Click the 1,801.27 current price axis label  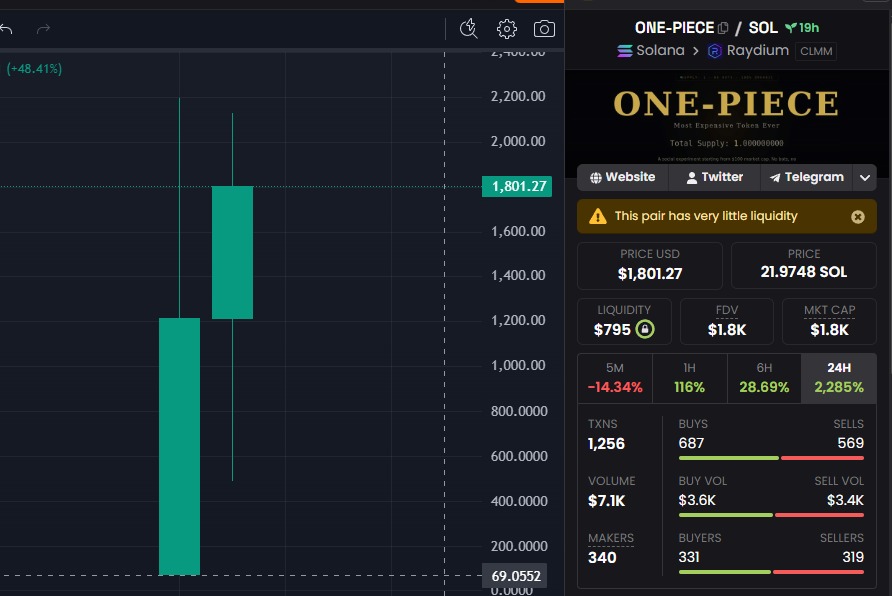pos(517,187)
